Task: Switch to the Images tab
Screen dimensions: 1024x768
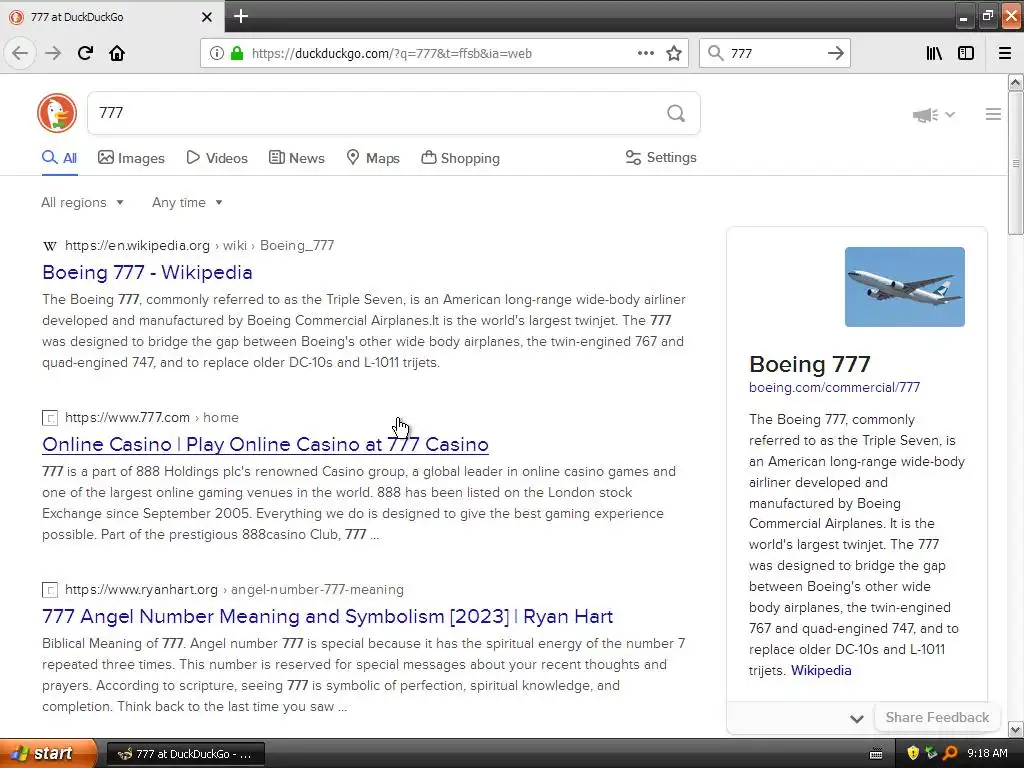Action: (131, 158)
